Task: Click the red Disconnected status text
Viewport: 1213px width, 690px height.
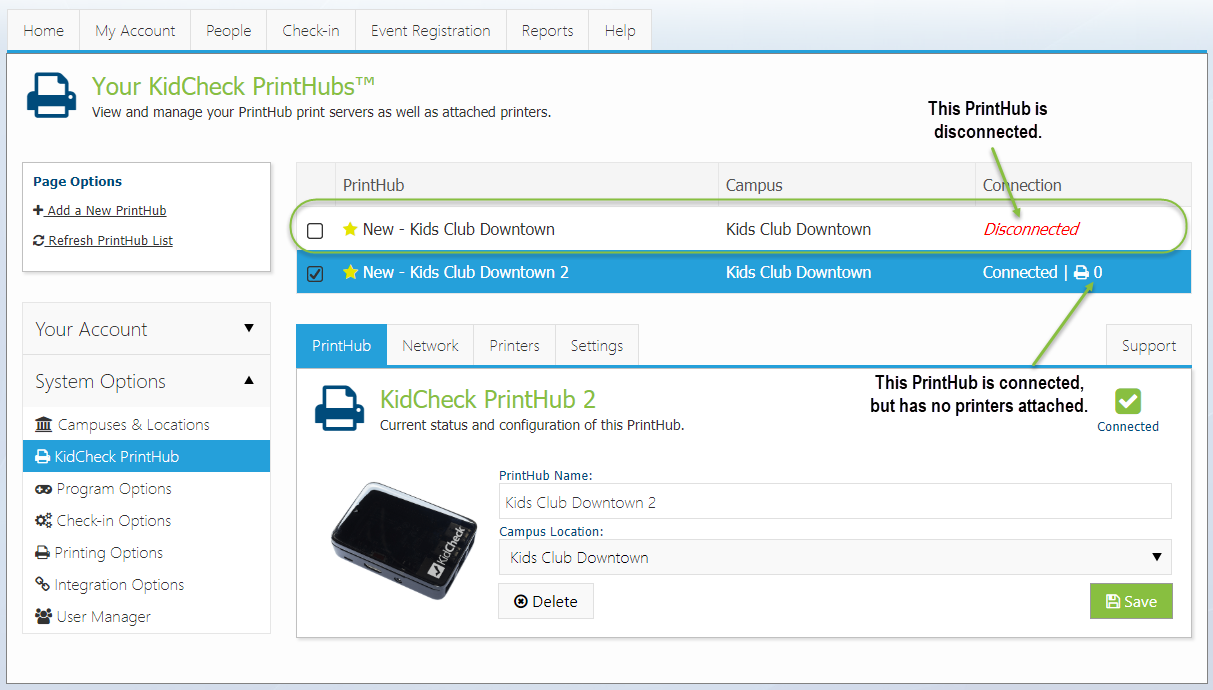Action: pyautogui.click(x=1031, y=229)
